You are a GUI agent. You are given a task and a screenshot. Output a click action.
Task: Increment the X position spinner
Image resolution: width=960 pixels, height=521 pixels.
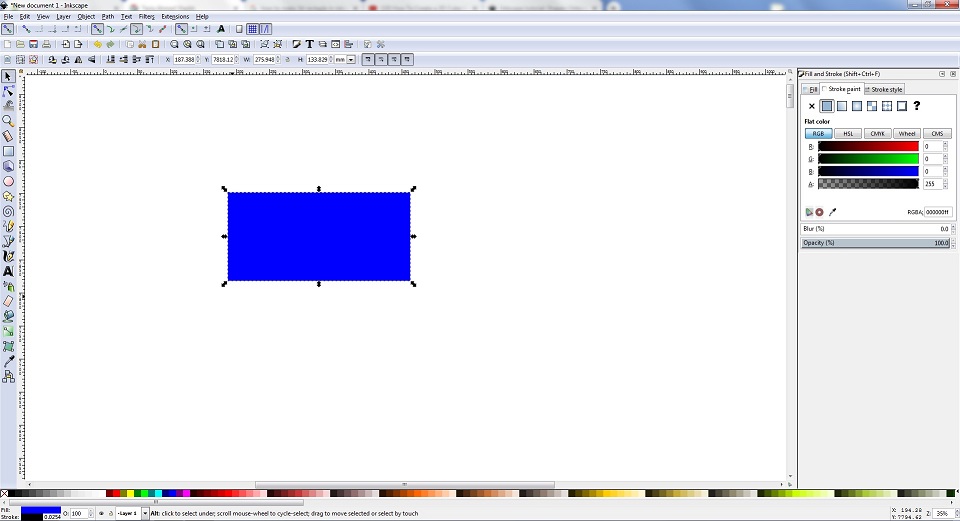198,58
